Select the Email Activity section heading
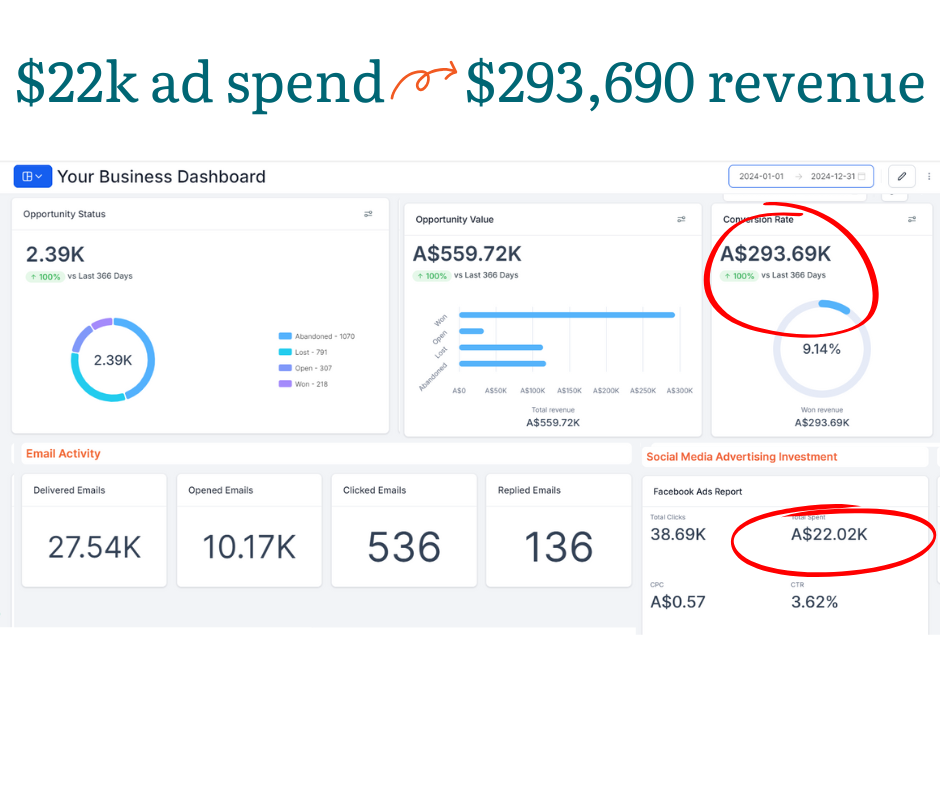 tap(63, 454)
